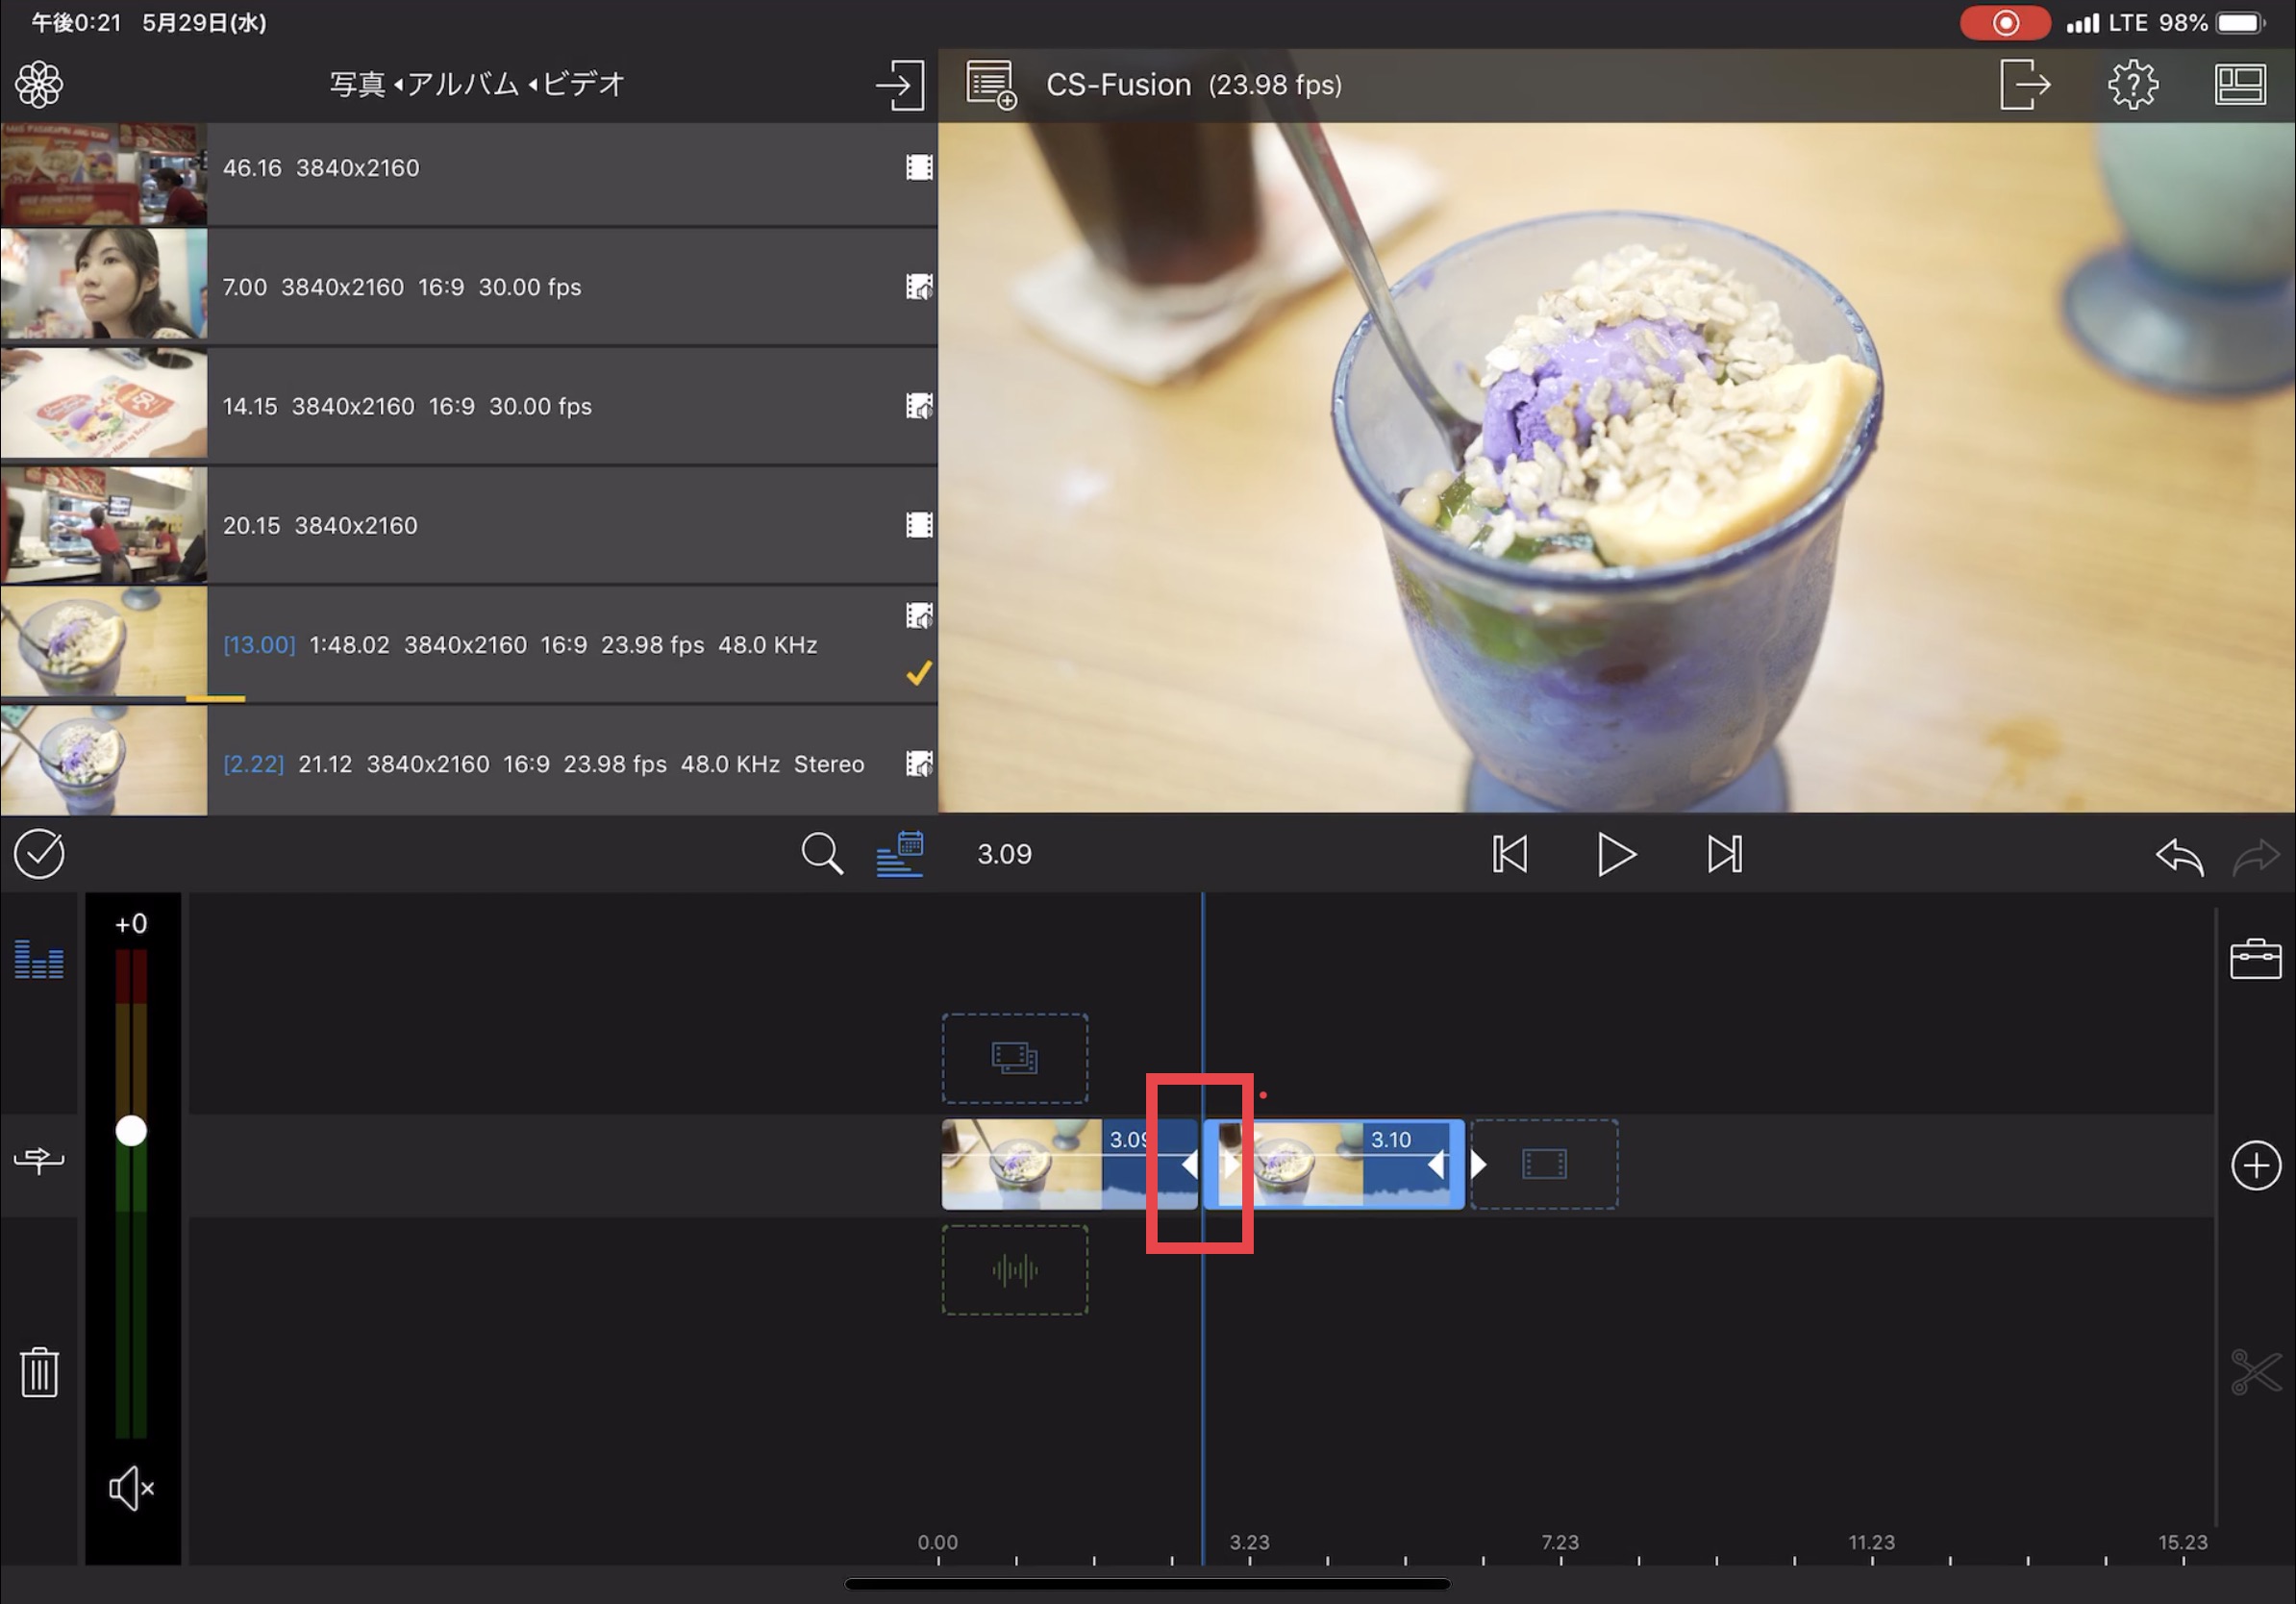This screenshot has width=2296, height=1604.
Task: Toggle the timeline speaker mute
Action: click(x=131, y=1489)
